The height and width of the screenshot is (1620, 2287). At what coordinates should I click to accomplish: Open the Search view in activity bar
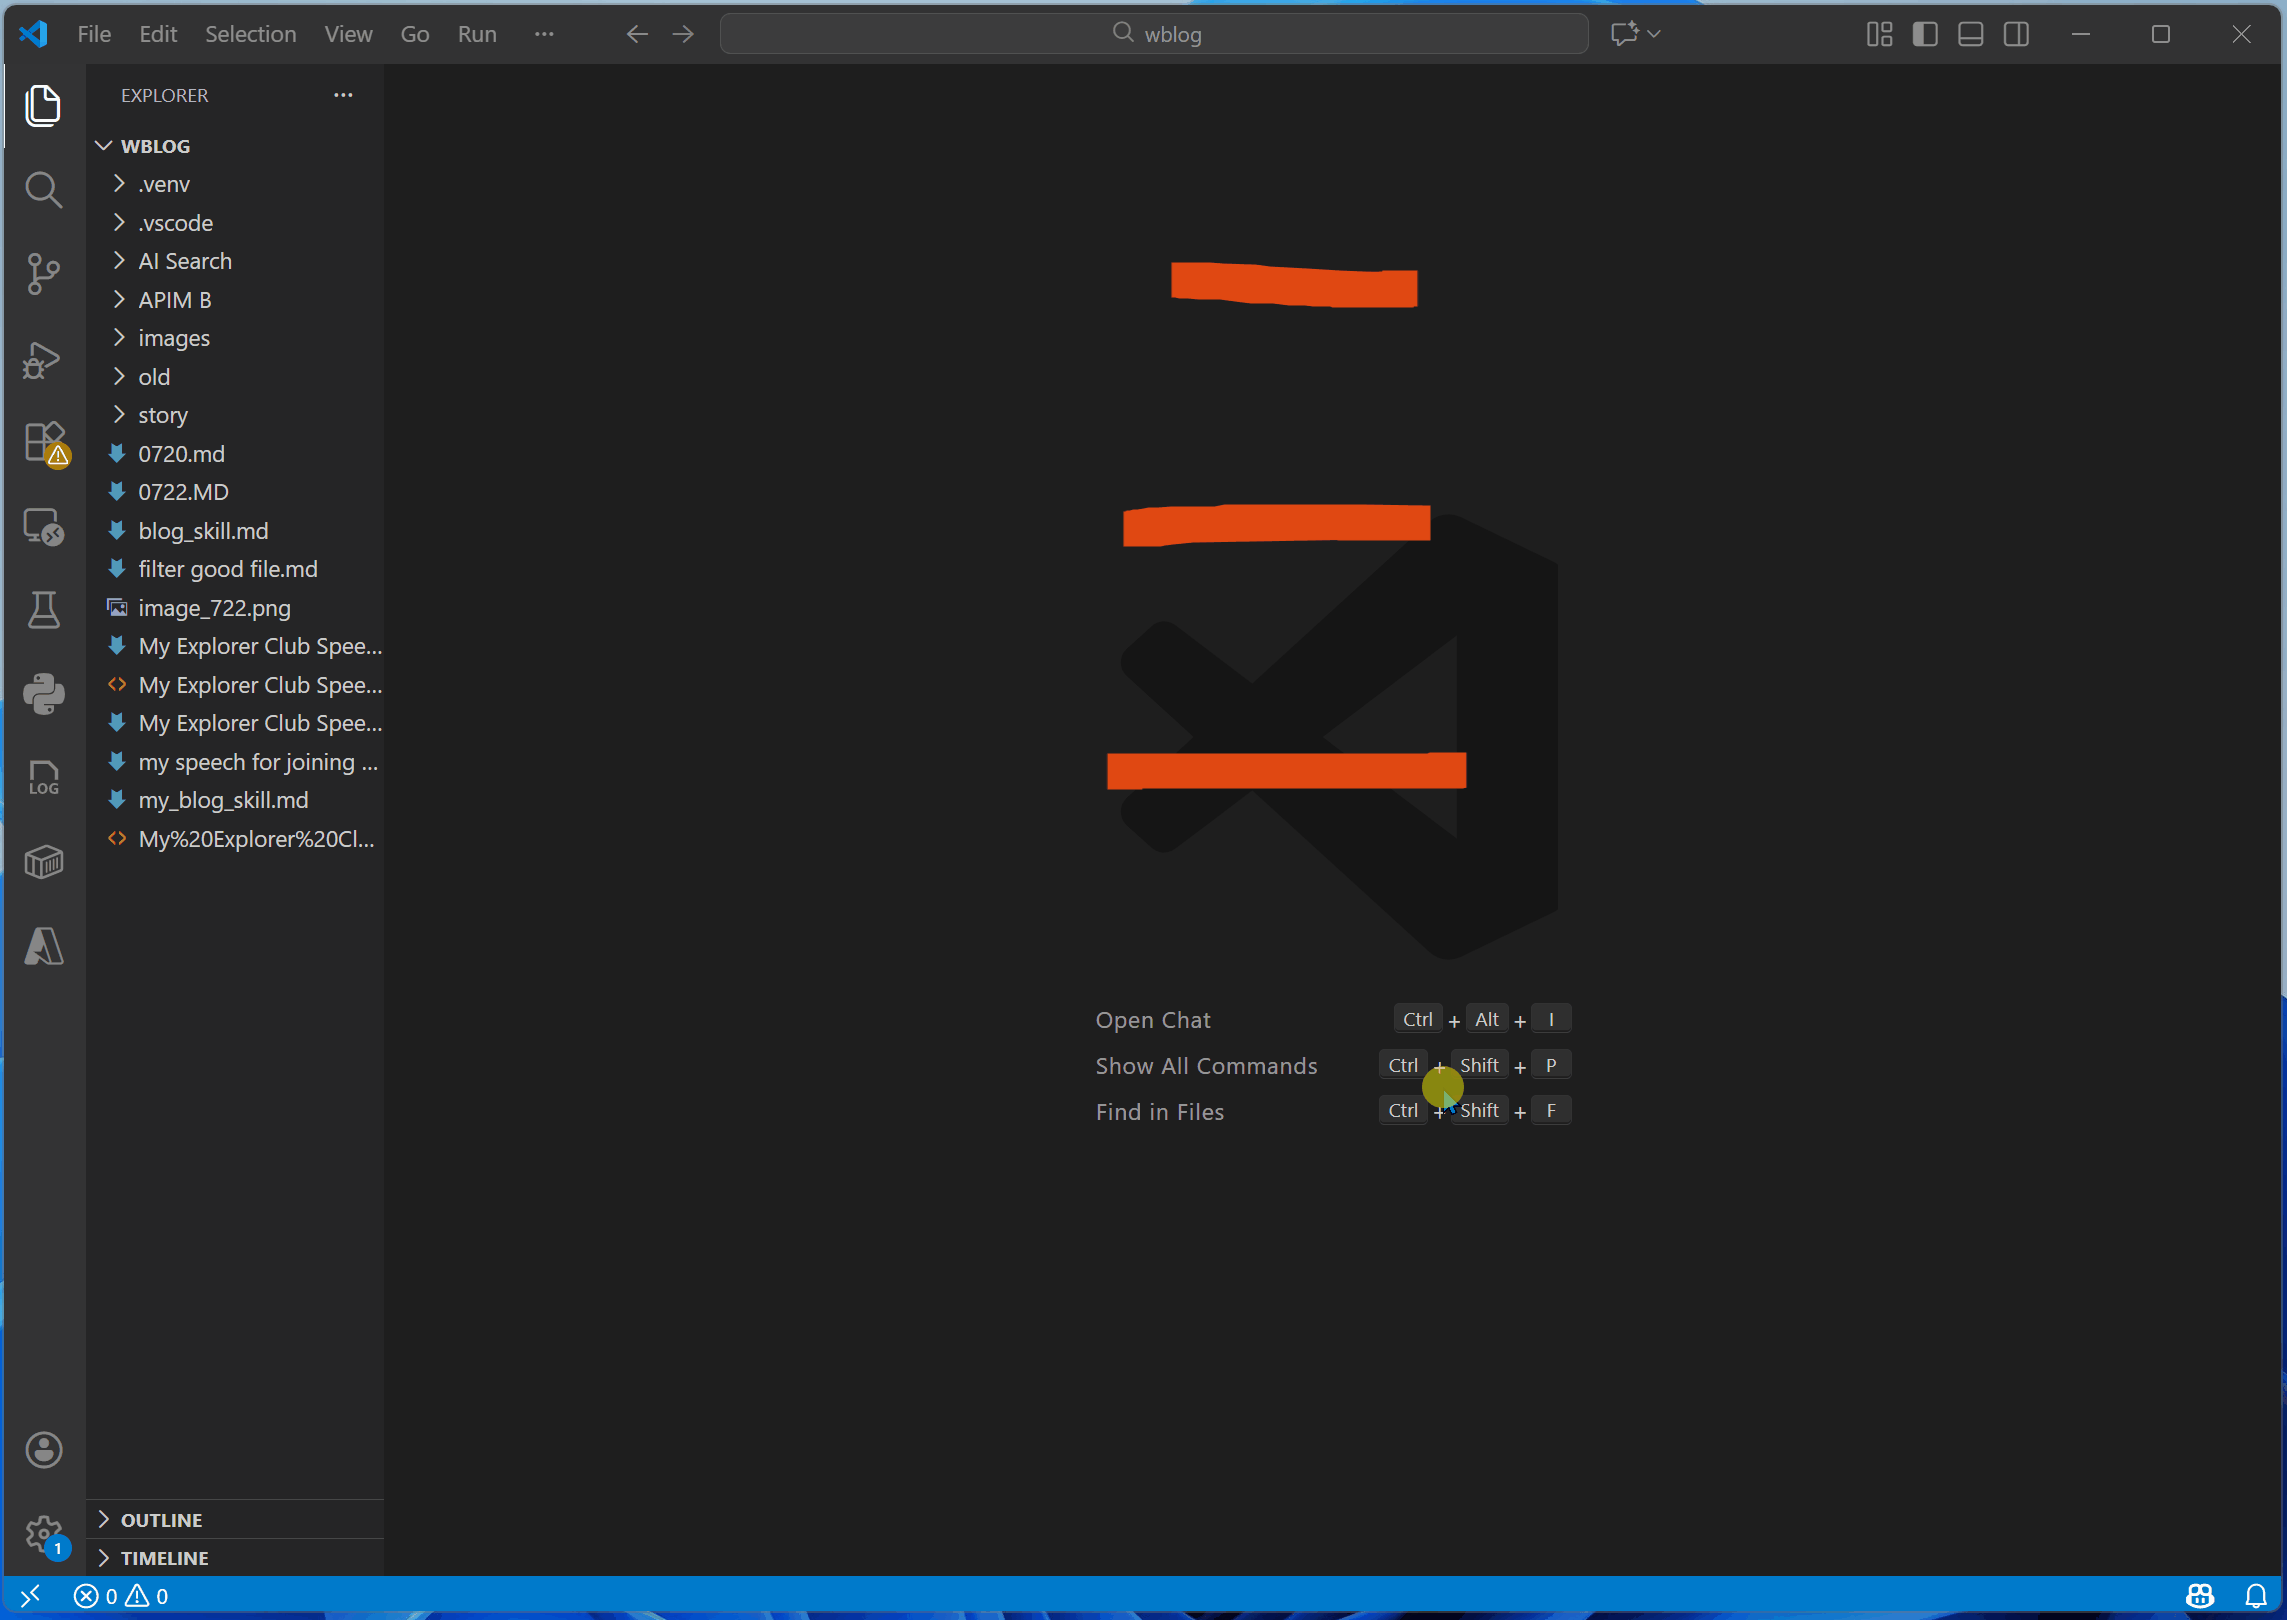[x=43, y=189]
